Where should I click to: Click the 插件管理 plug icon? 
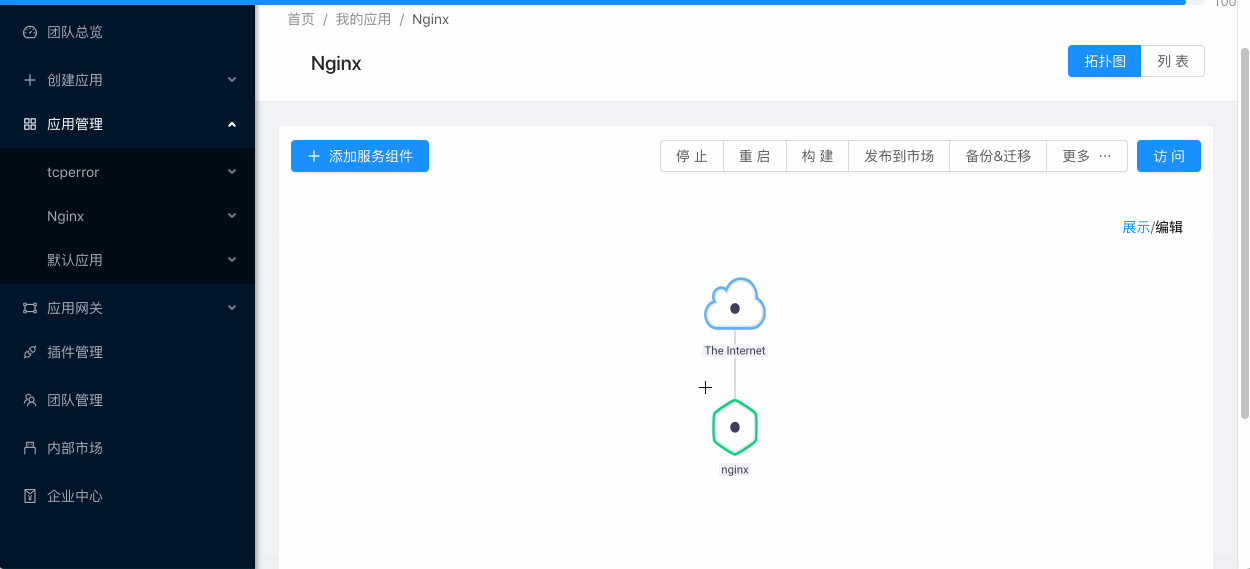click(30, 352)
